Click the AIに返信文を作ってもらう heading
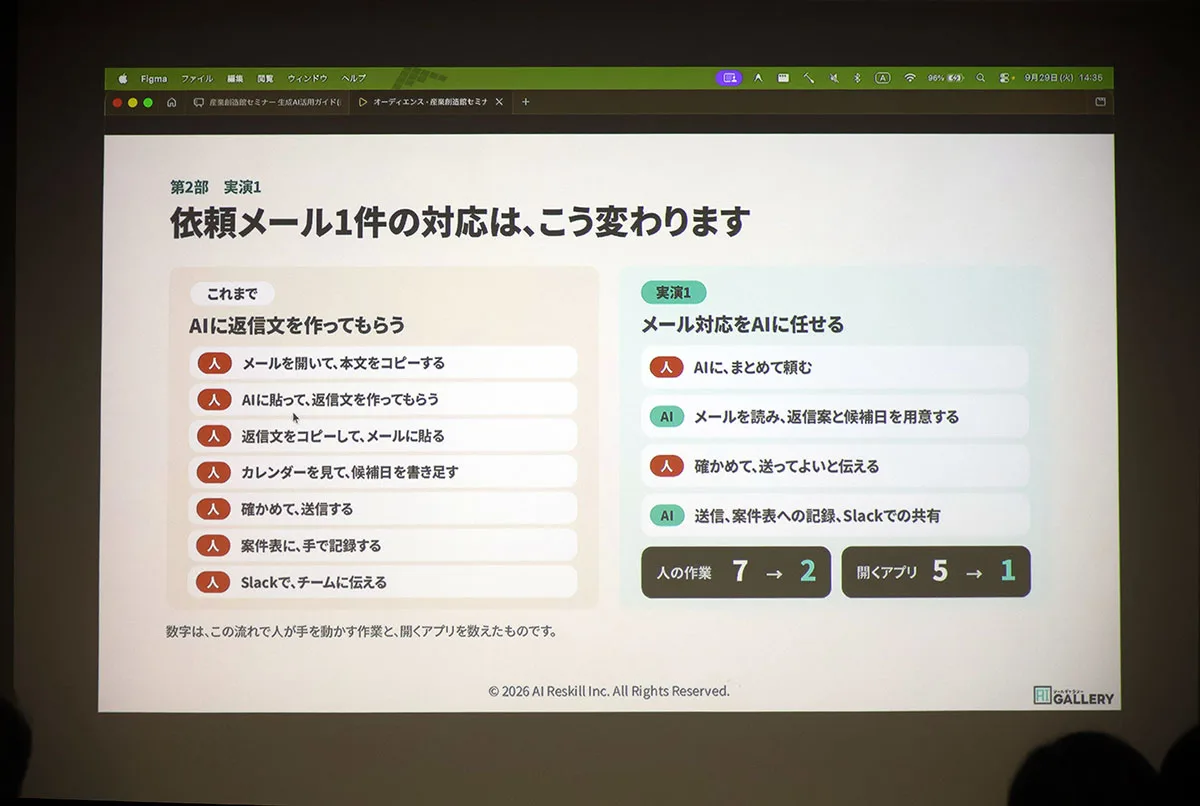 pos(297,325)
